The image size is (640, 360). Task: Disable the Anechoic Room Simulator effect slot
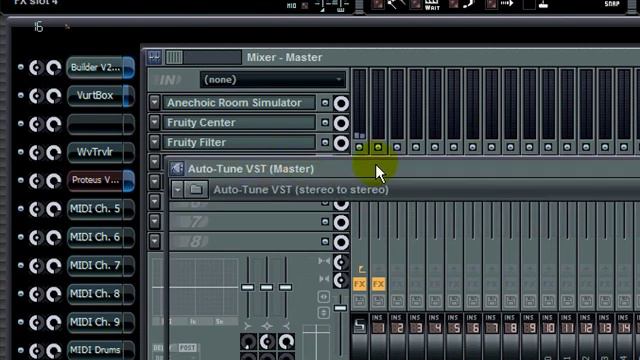tap(325, 103)
